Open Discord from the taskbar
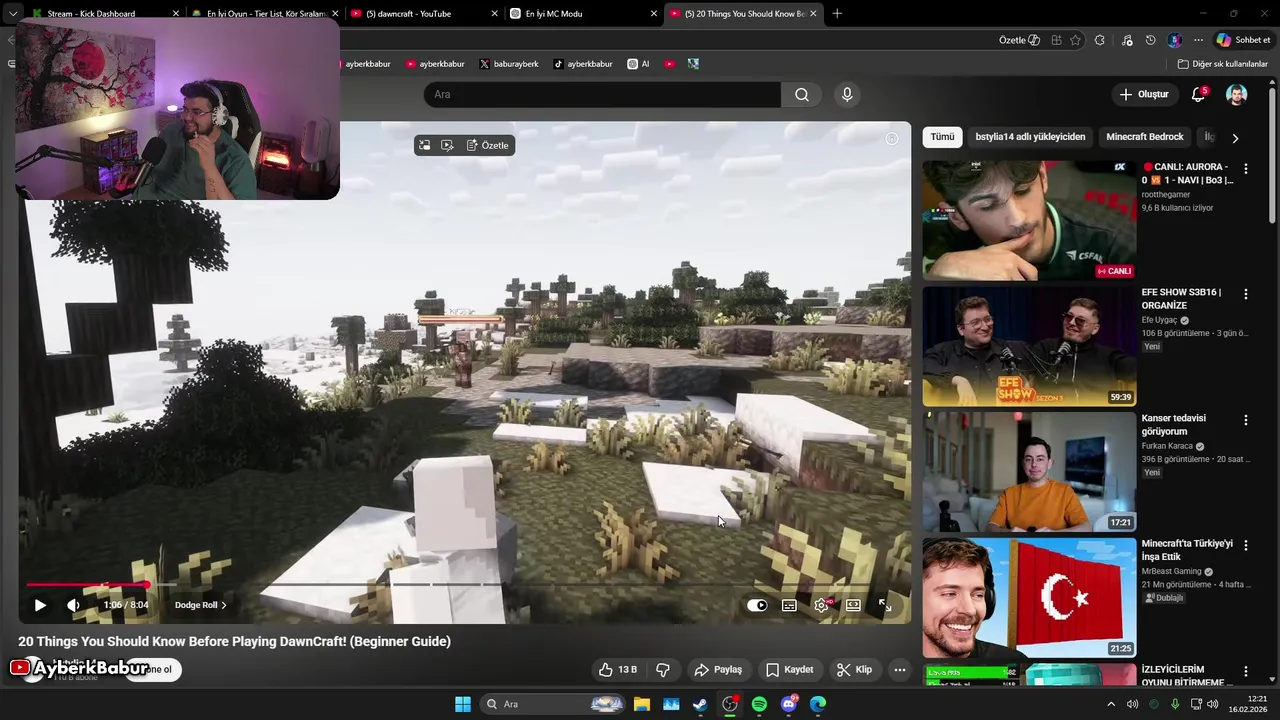1280x720 pixels. [789, 704]
